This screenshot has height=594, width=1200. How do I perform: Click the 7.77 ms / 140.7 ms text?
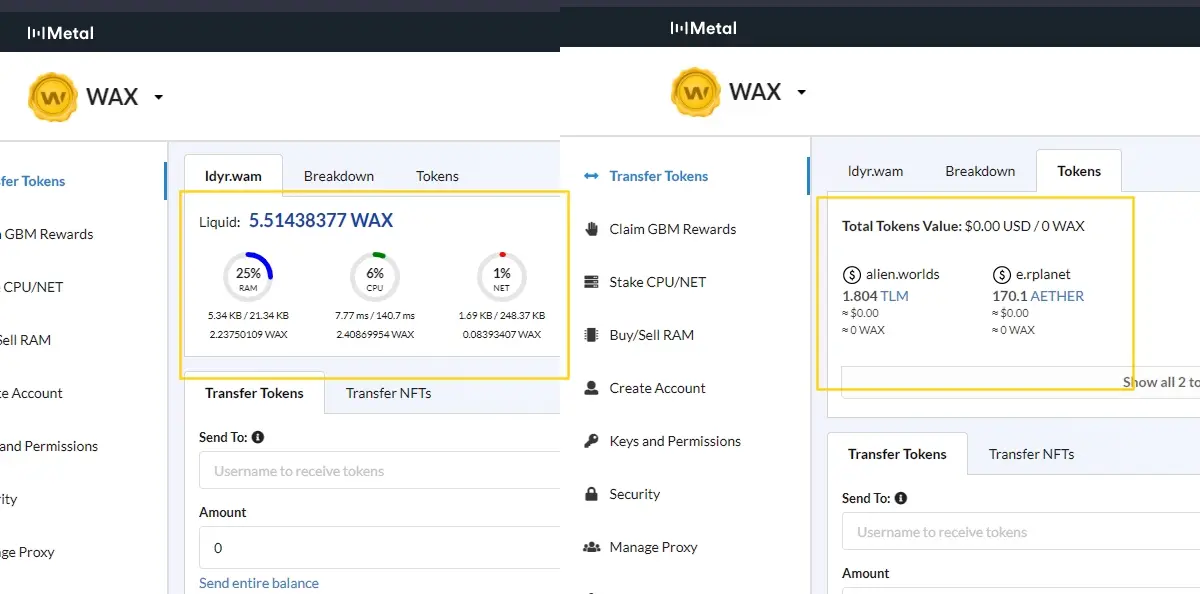(375, 315)
